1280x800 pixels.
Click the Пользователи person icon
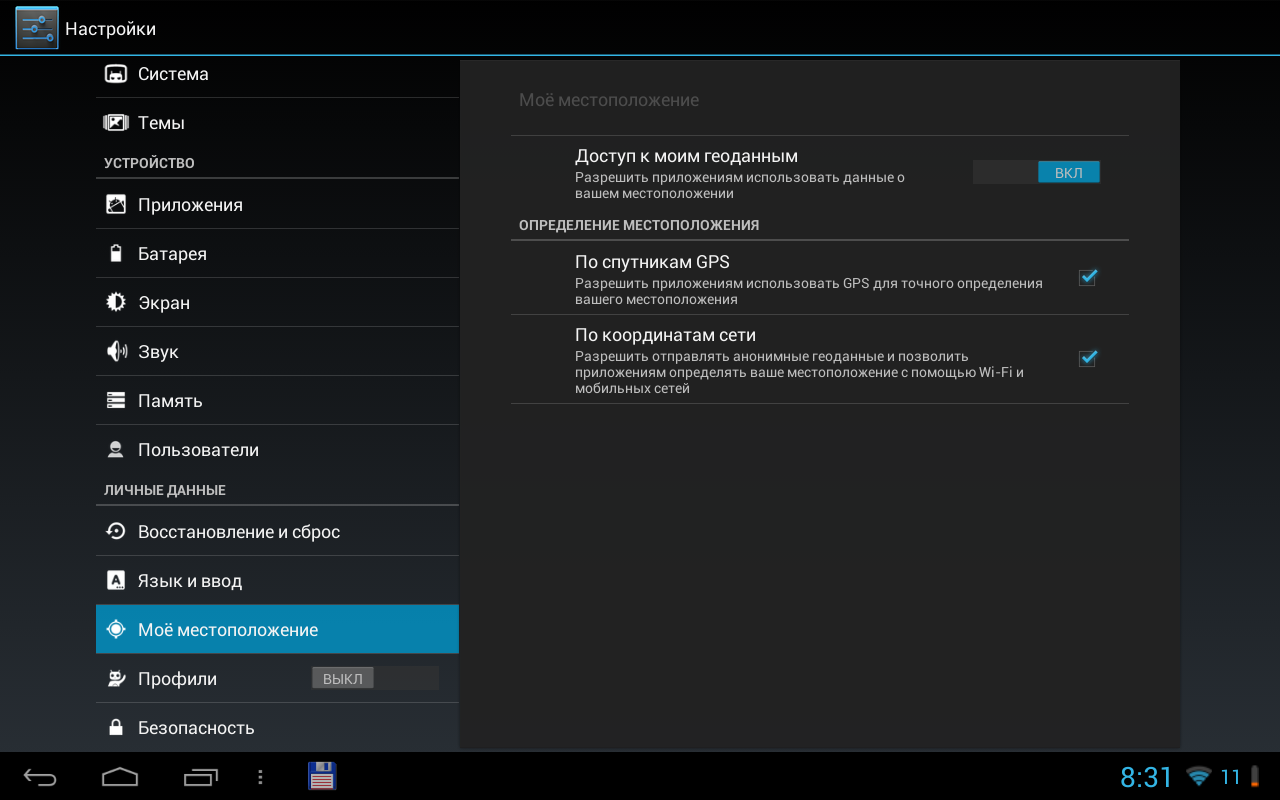[x=116, y=450]
